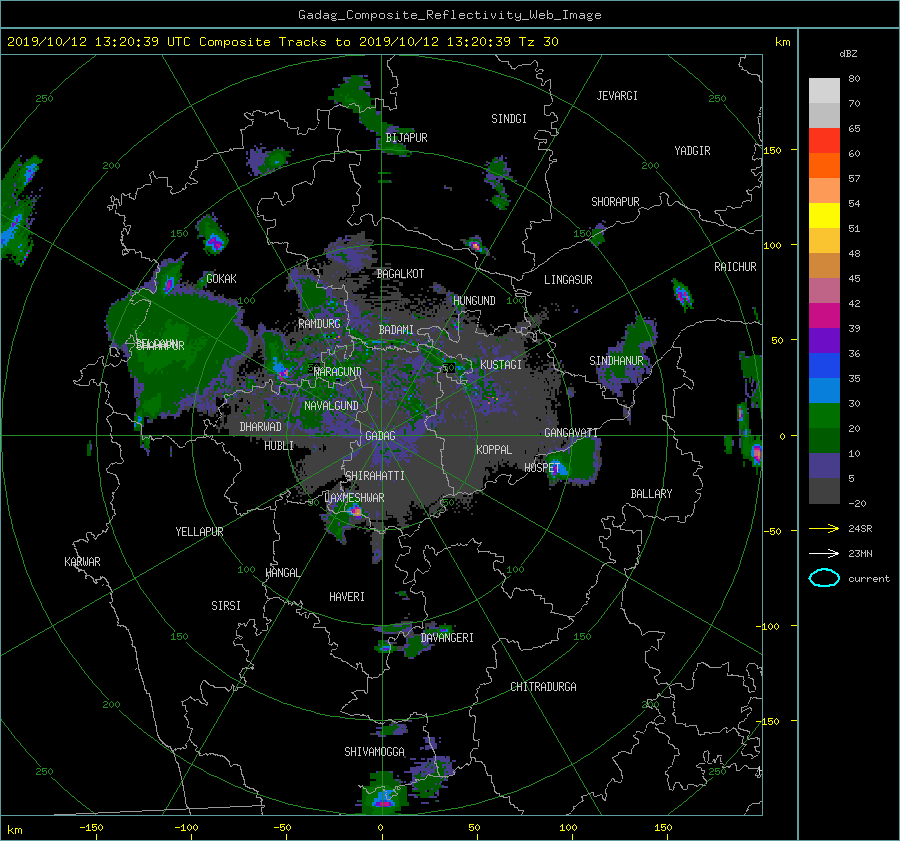900x841 pixels.
Task: Click the SHIRAHATTI city label
Action: [x=375, y=476]
